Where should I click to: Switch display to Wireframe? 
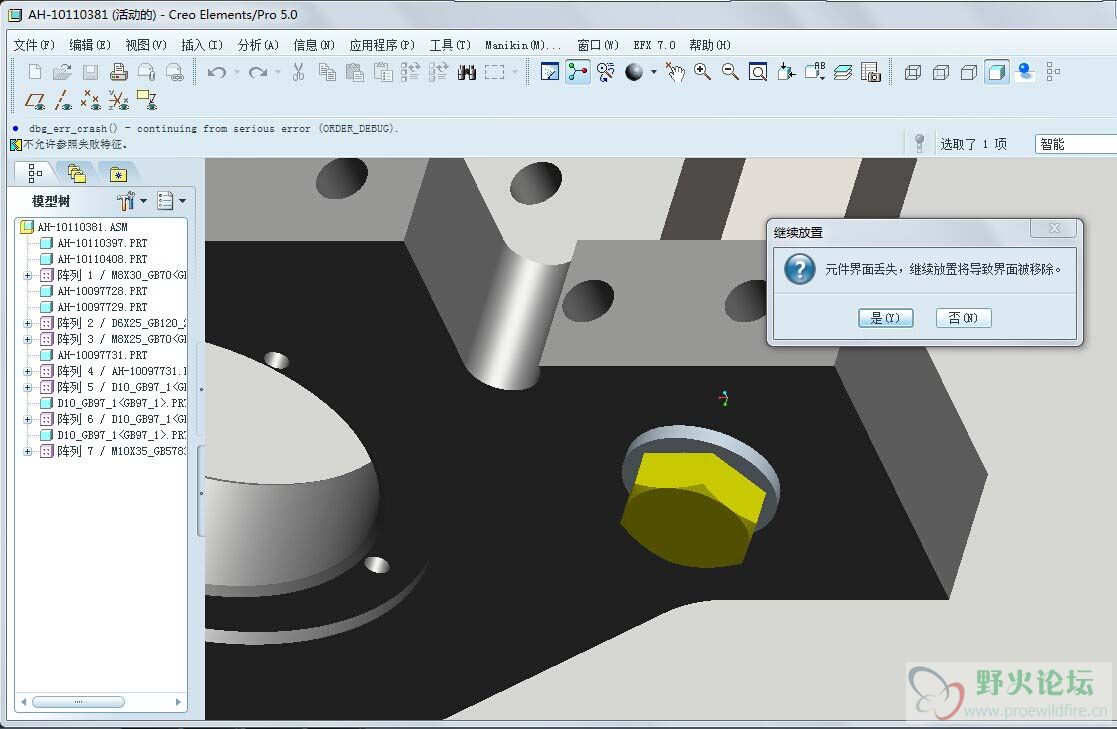[913, 72]
